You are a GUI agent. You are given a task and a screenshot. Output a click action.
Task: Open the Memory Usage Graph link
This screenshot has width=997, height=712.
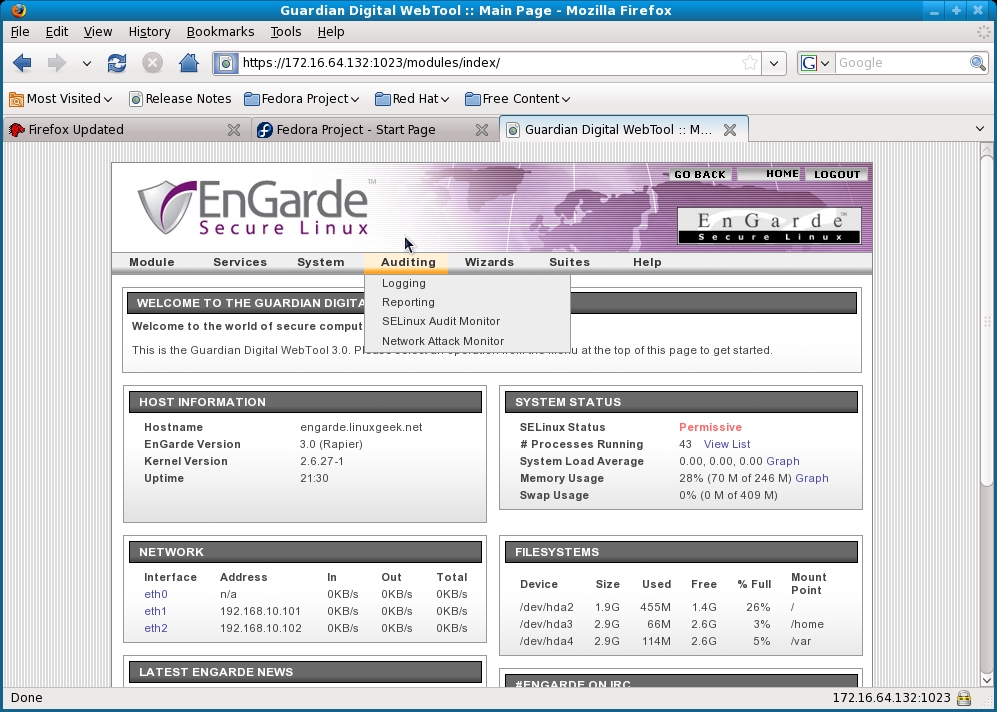click(812, 479)
